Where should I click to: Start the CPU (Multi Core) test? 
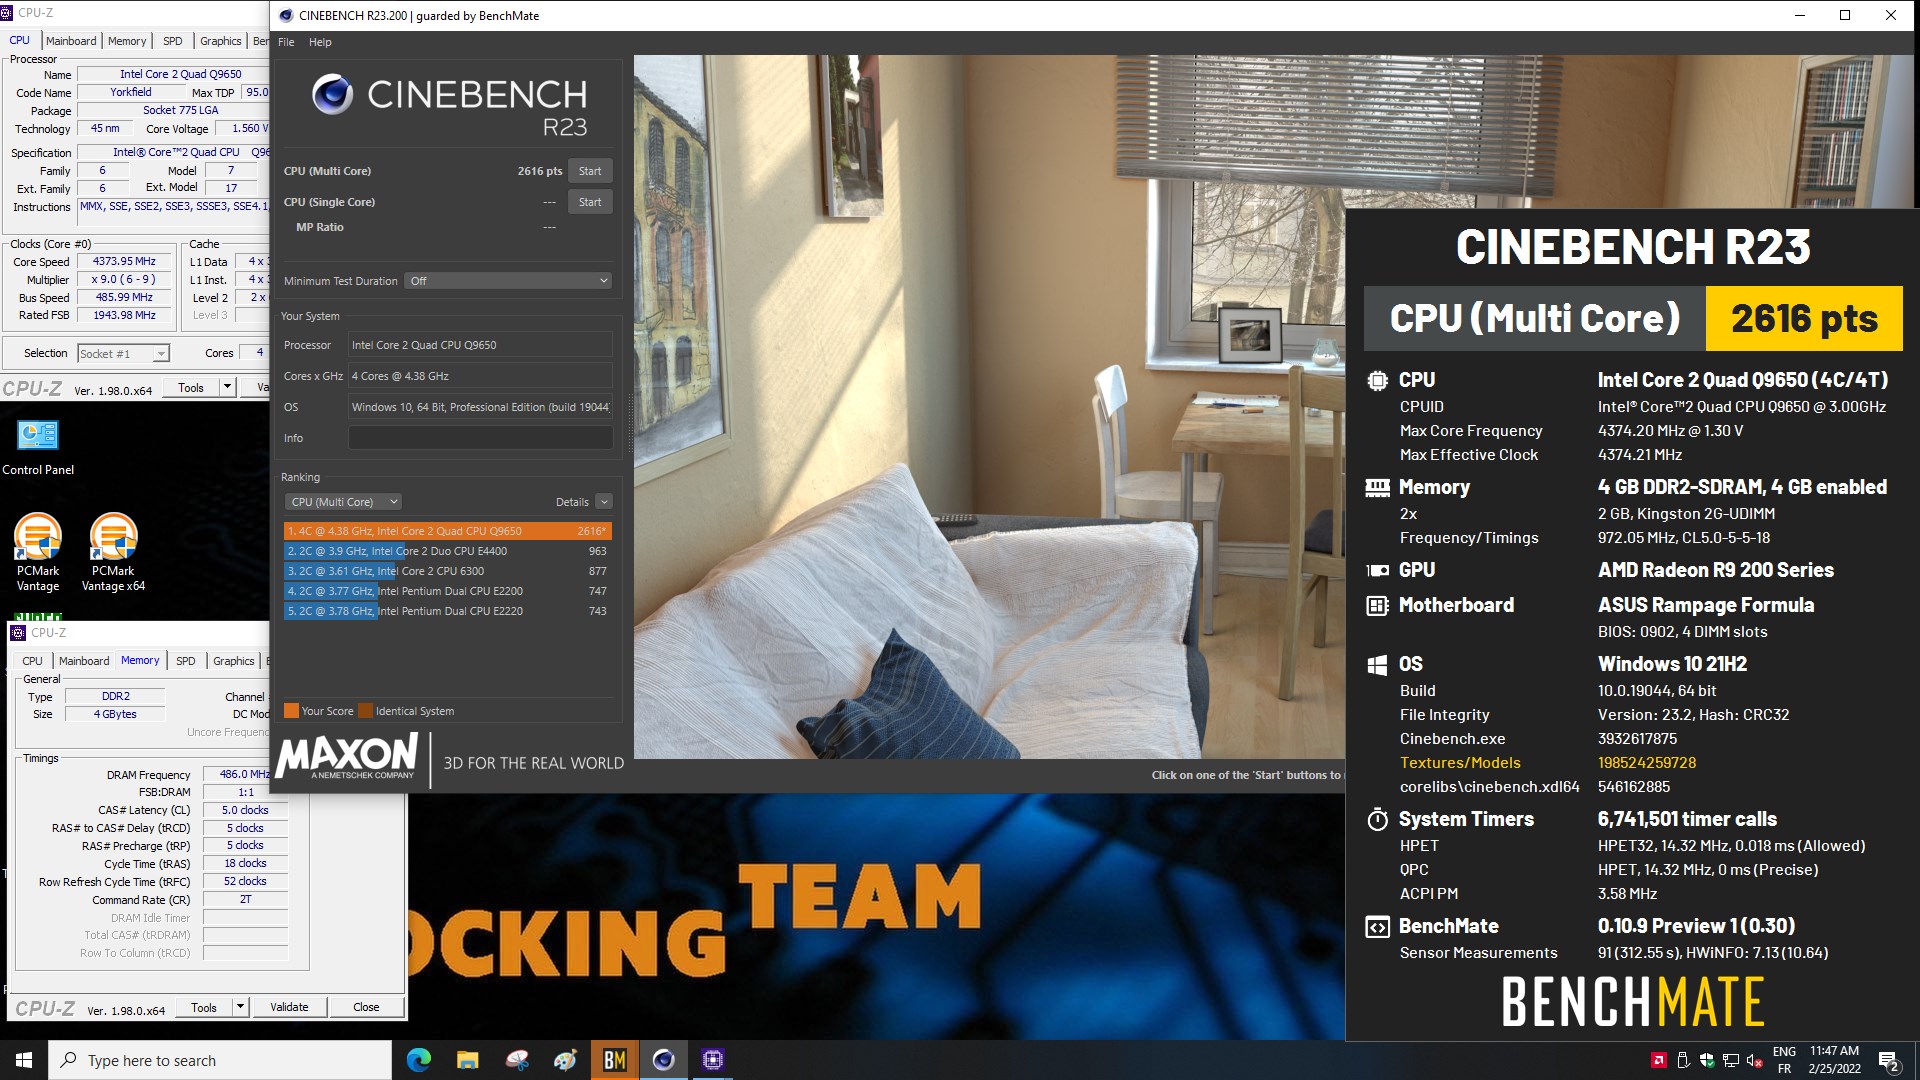(590, 171)
